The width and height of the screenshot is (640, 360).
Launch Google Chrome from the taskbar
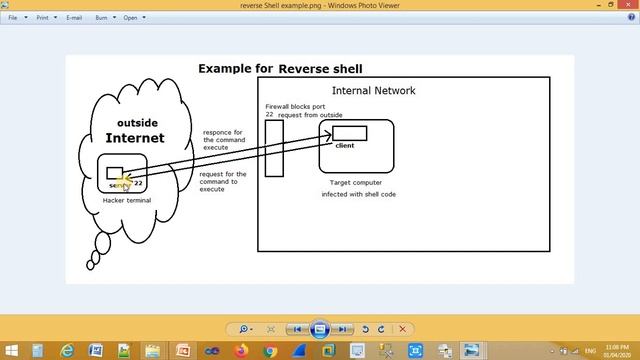pos(270,351)
